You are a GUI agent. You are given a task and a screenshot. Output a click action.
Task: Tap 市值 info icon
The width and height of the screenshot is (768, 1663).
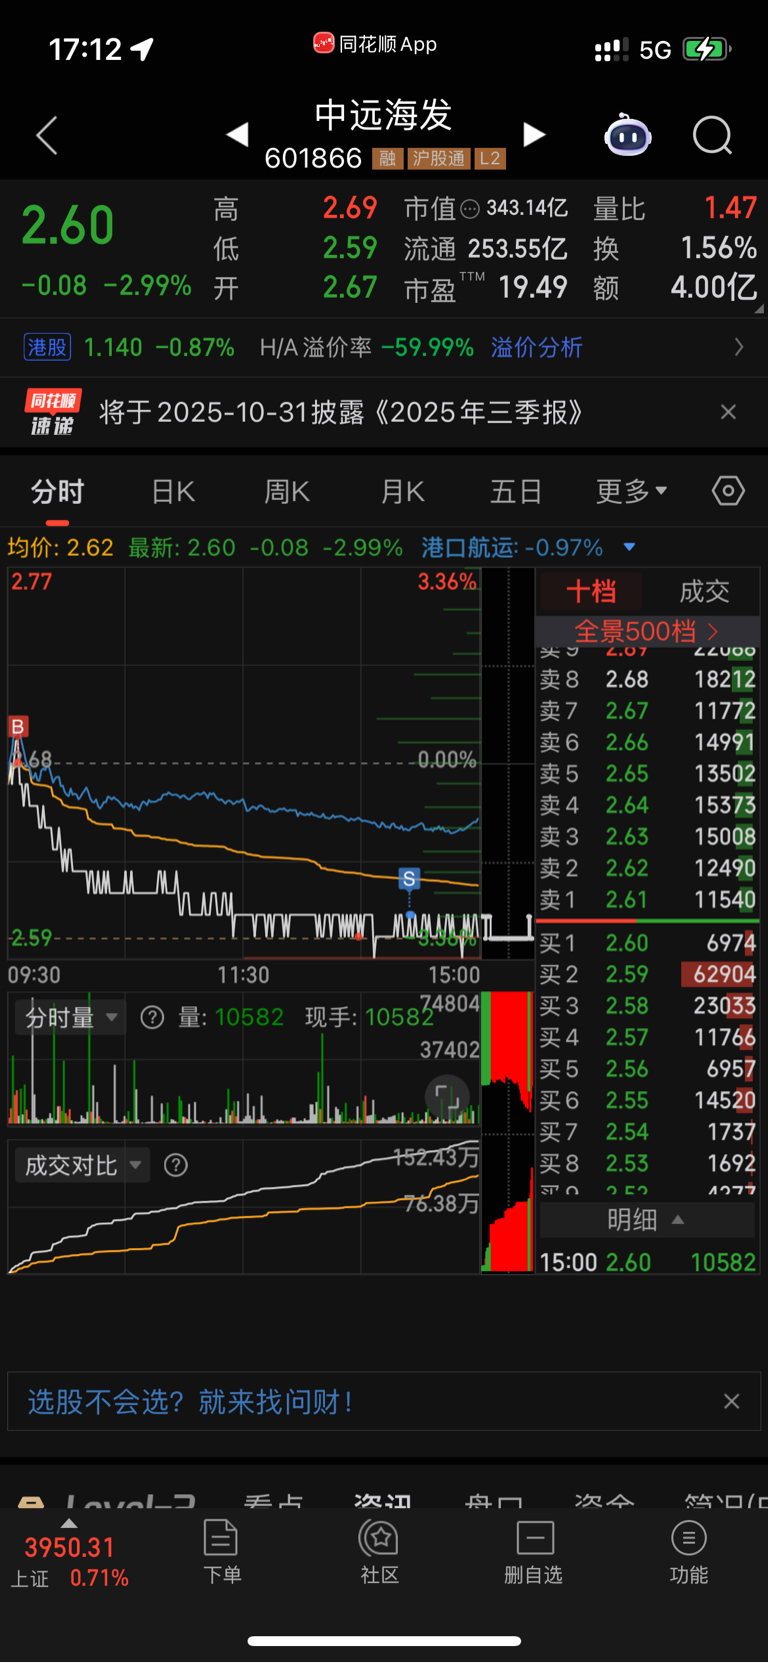[x=469, y=209]
